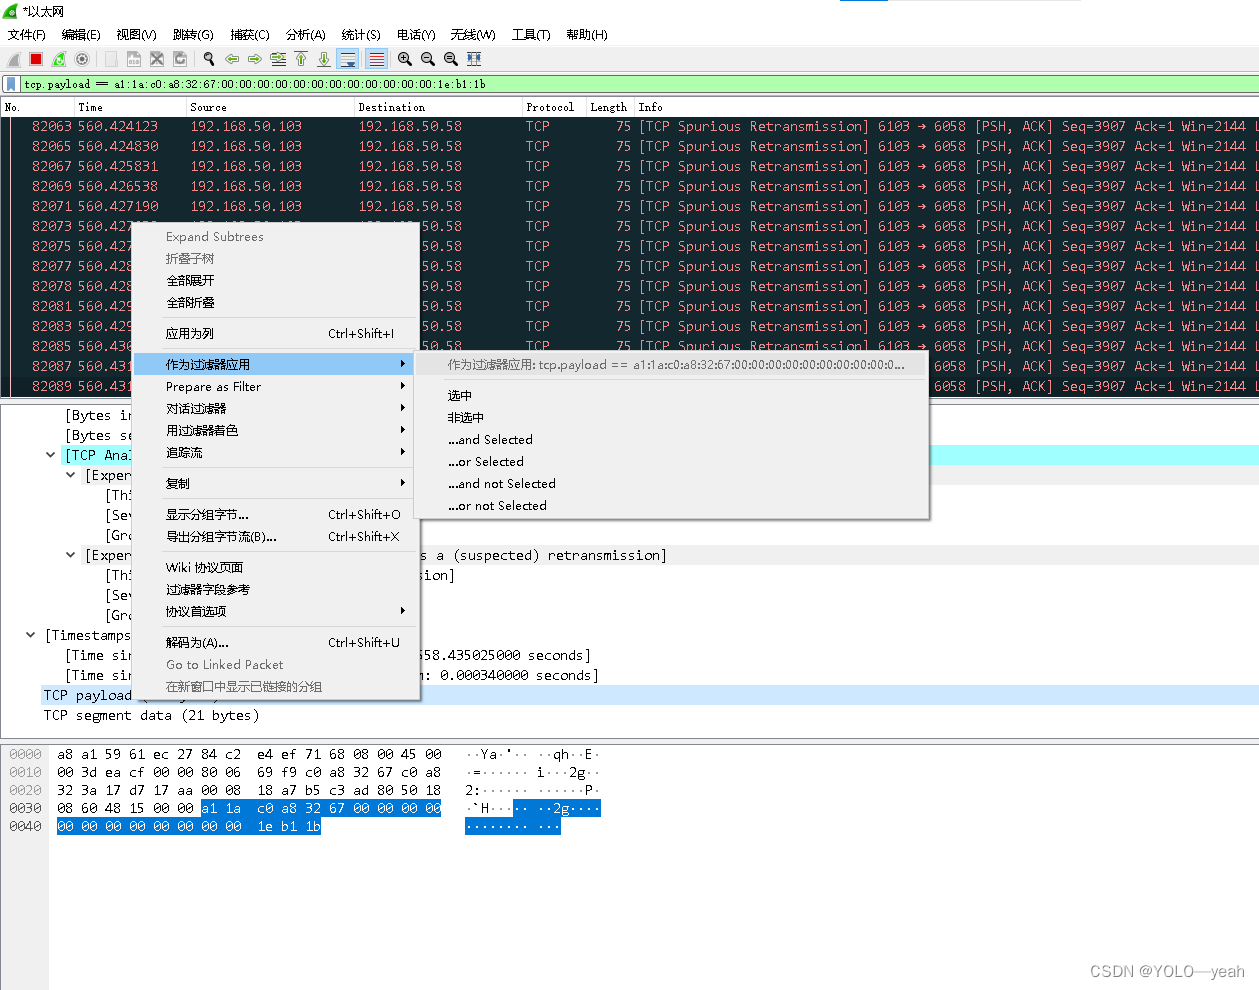Viewport: 1259px width, 990px height.
Task: Open the 捕获(C) menu
Action: coord(250,34)
